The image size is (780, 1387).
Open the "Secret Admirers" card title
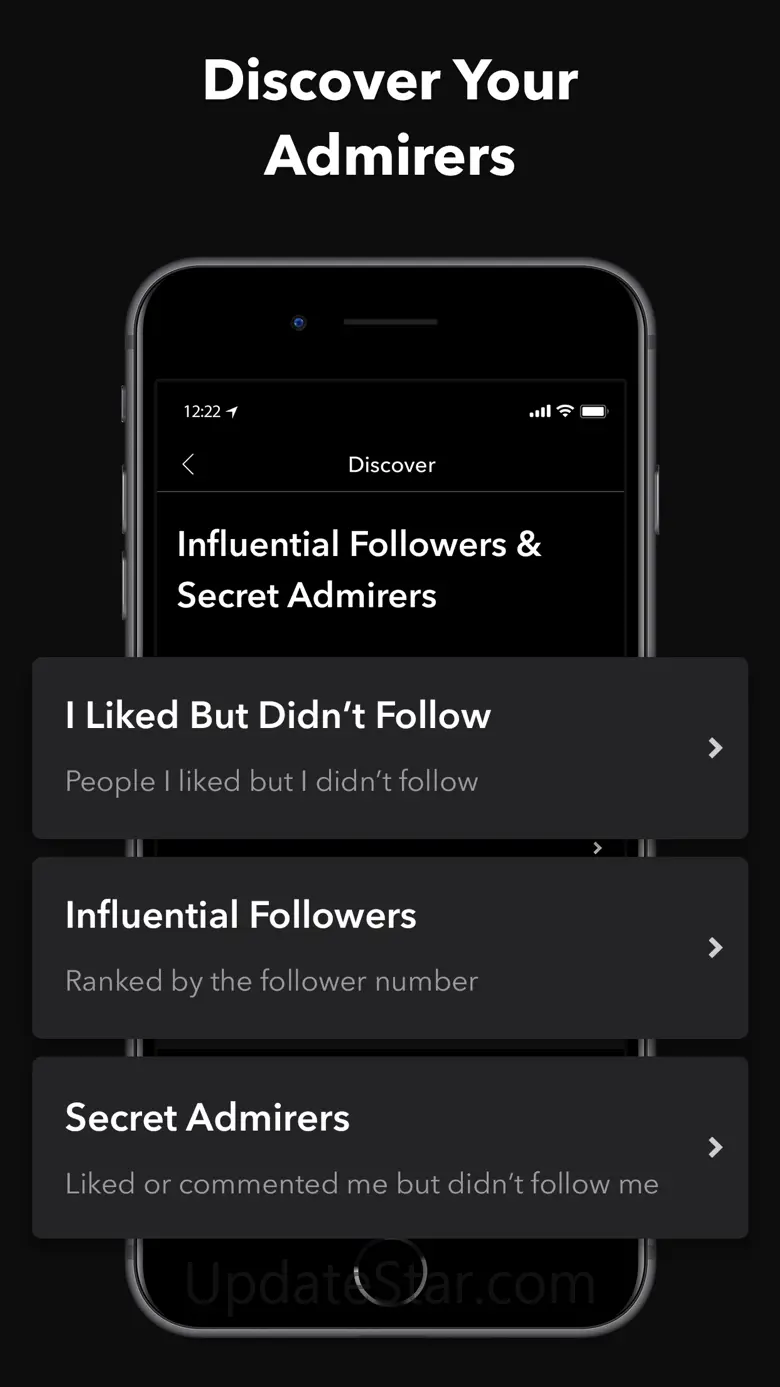[208, 1118]
